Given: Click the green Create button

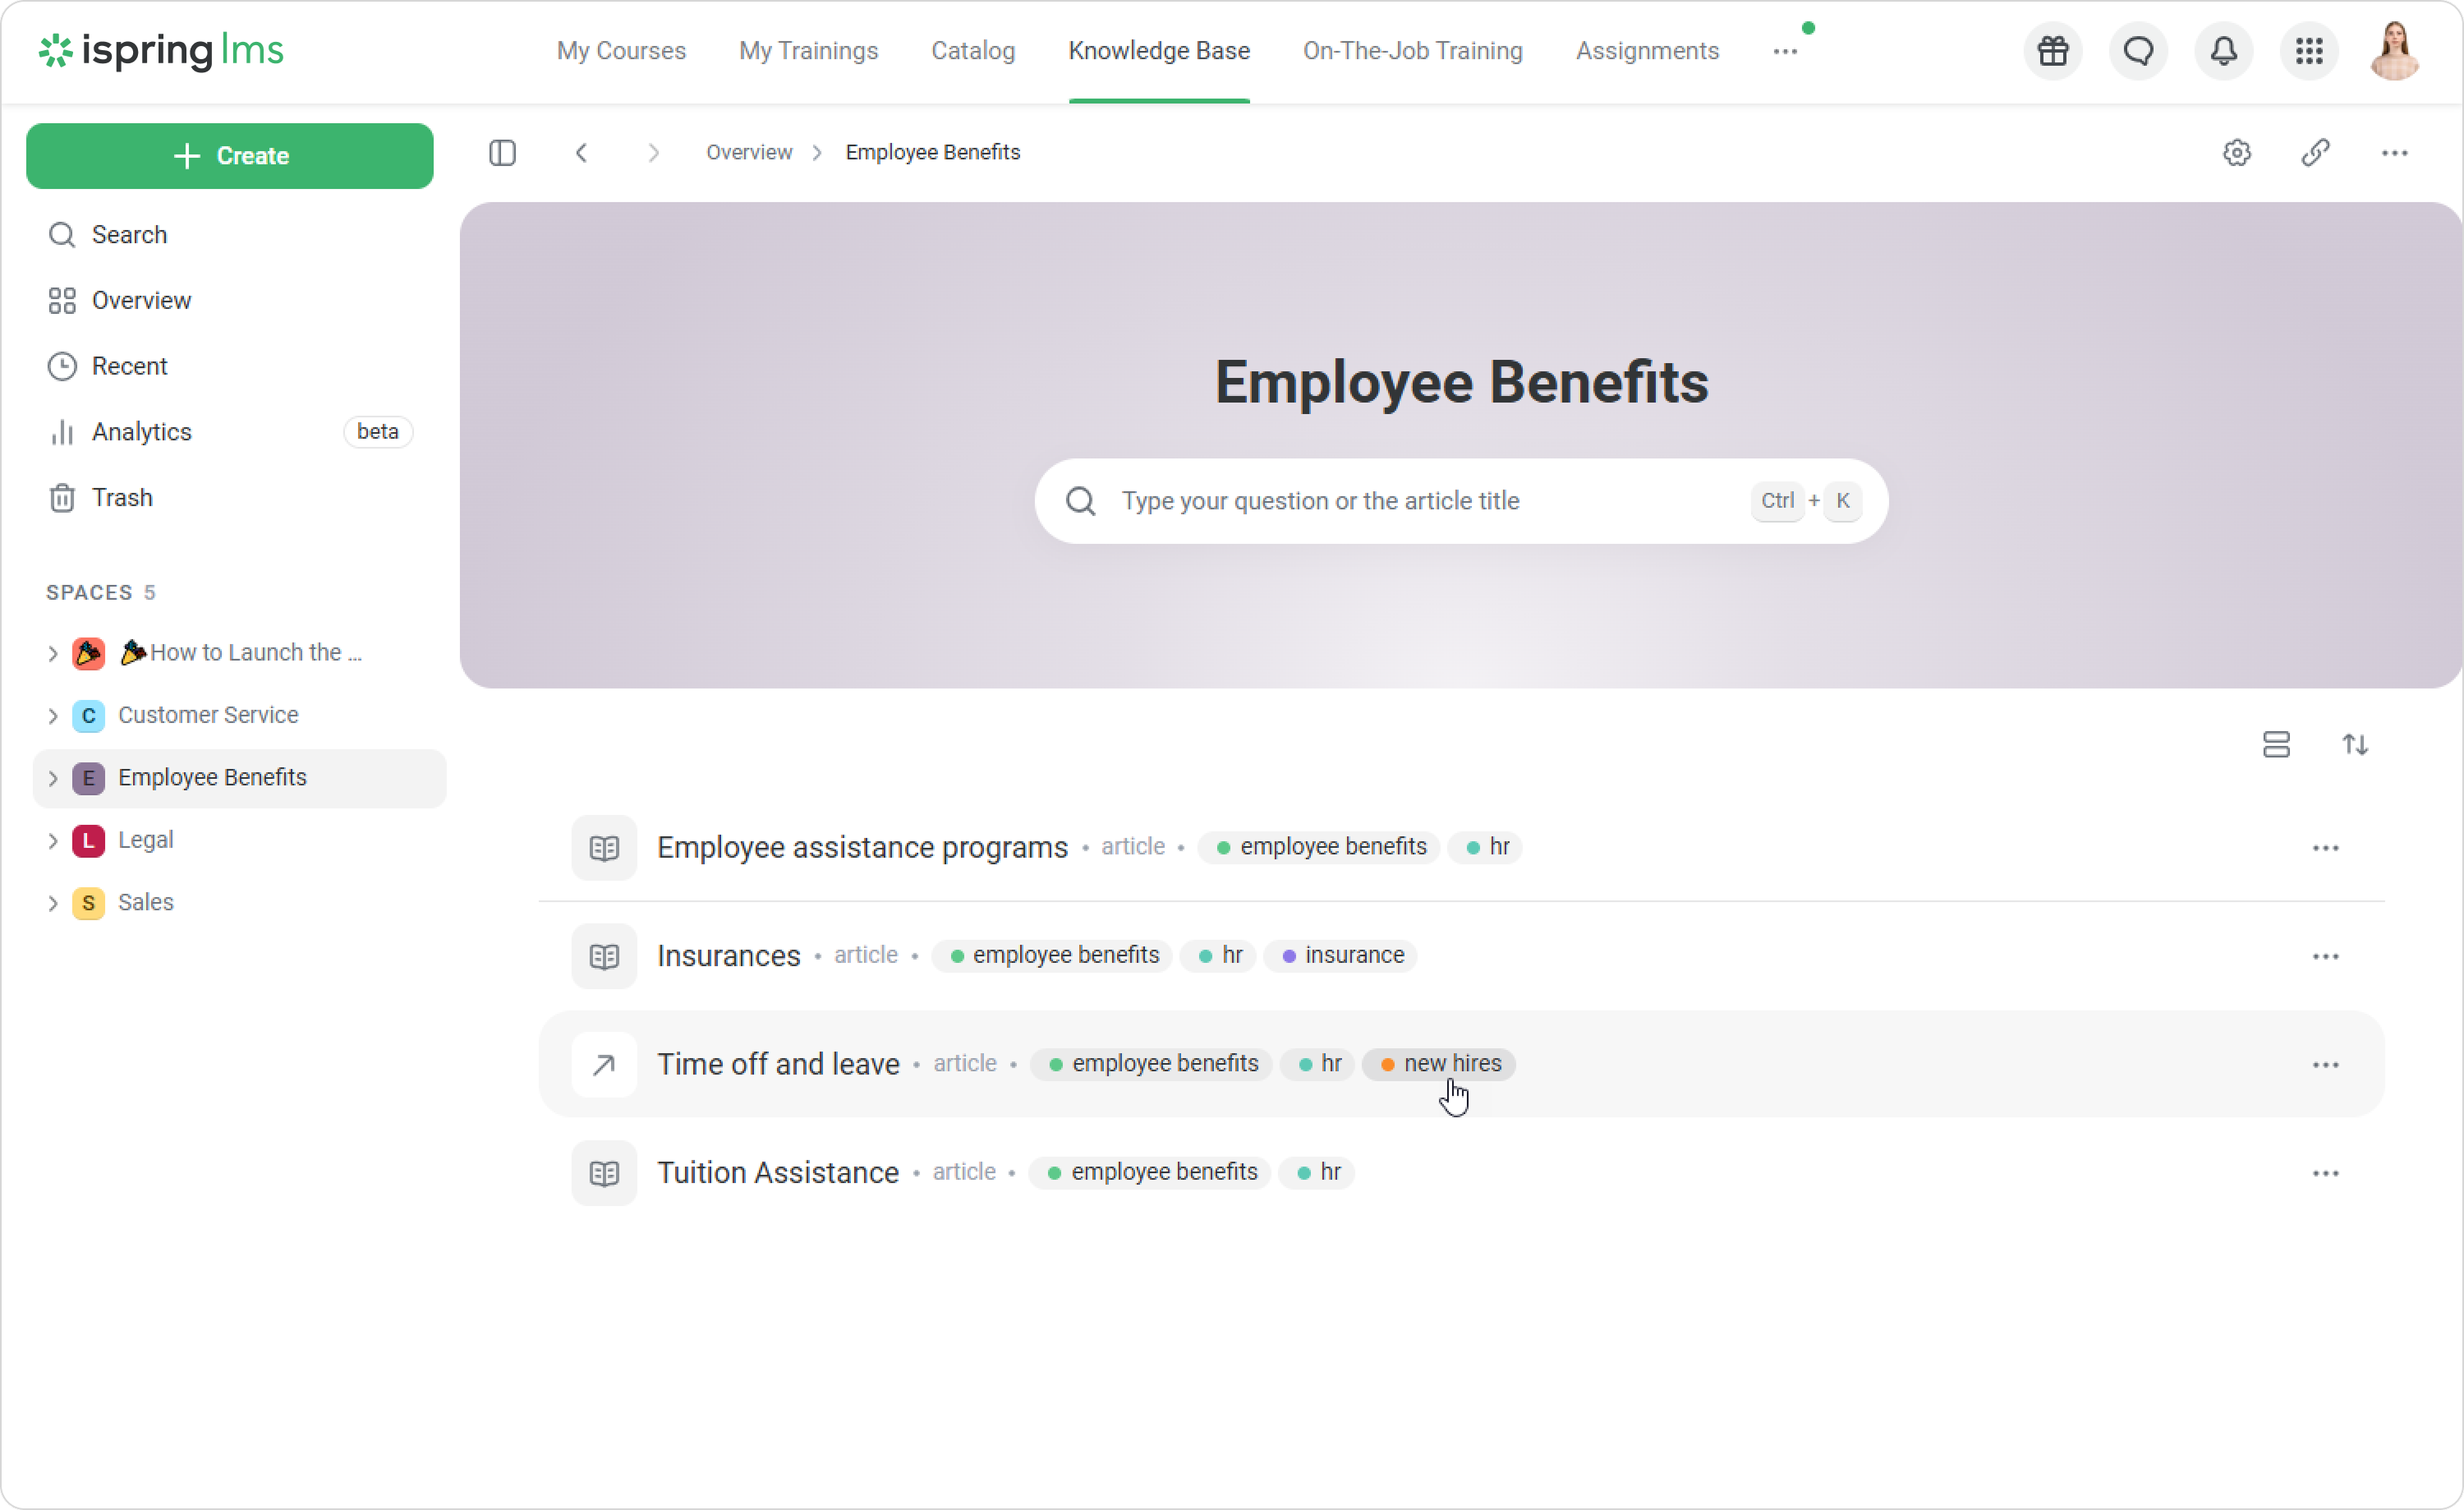Looking at the screenshot, I should coord(230,156).
